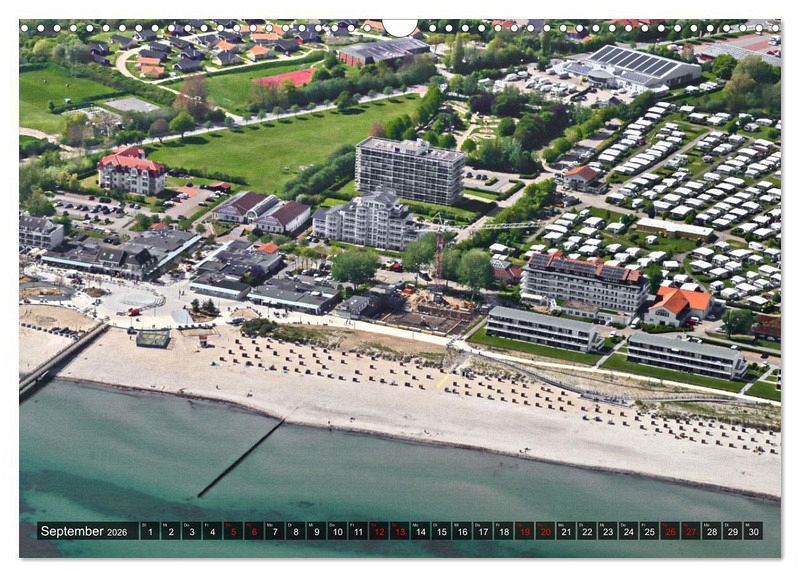Select red Saturday 5 date cell
The width and height of the screenshot is (800, 577).
233,531
